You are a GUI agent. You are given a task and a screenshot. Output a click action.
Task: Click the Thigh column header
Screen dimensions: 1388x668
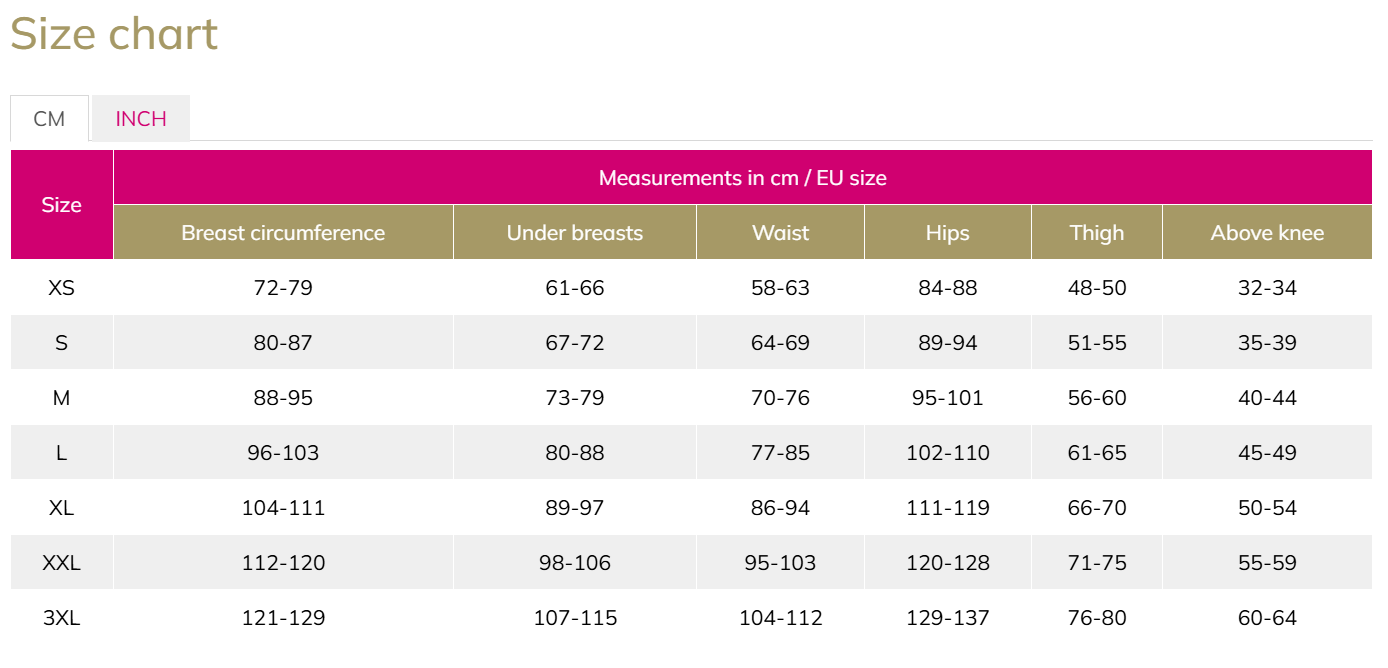[x=1097, y=233]
